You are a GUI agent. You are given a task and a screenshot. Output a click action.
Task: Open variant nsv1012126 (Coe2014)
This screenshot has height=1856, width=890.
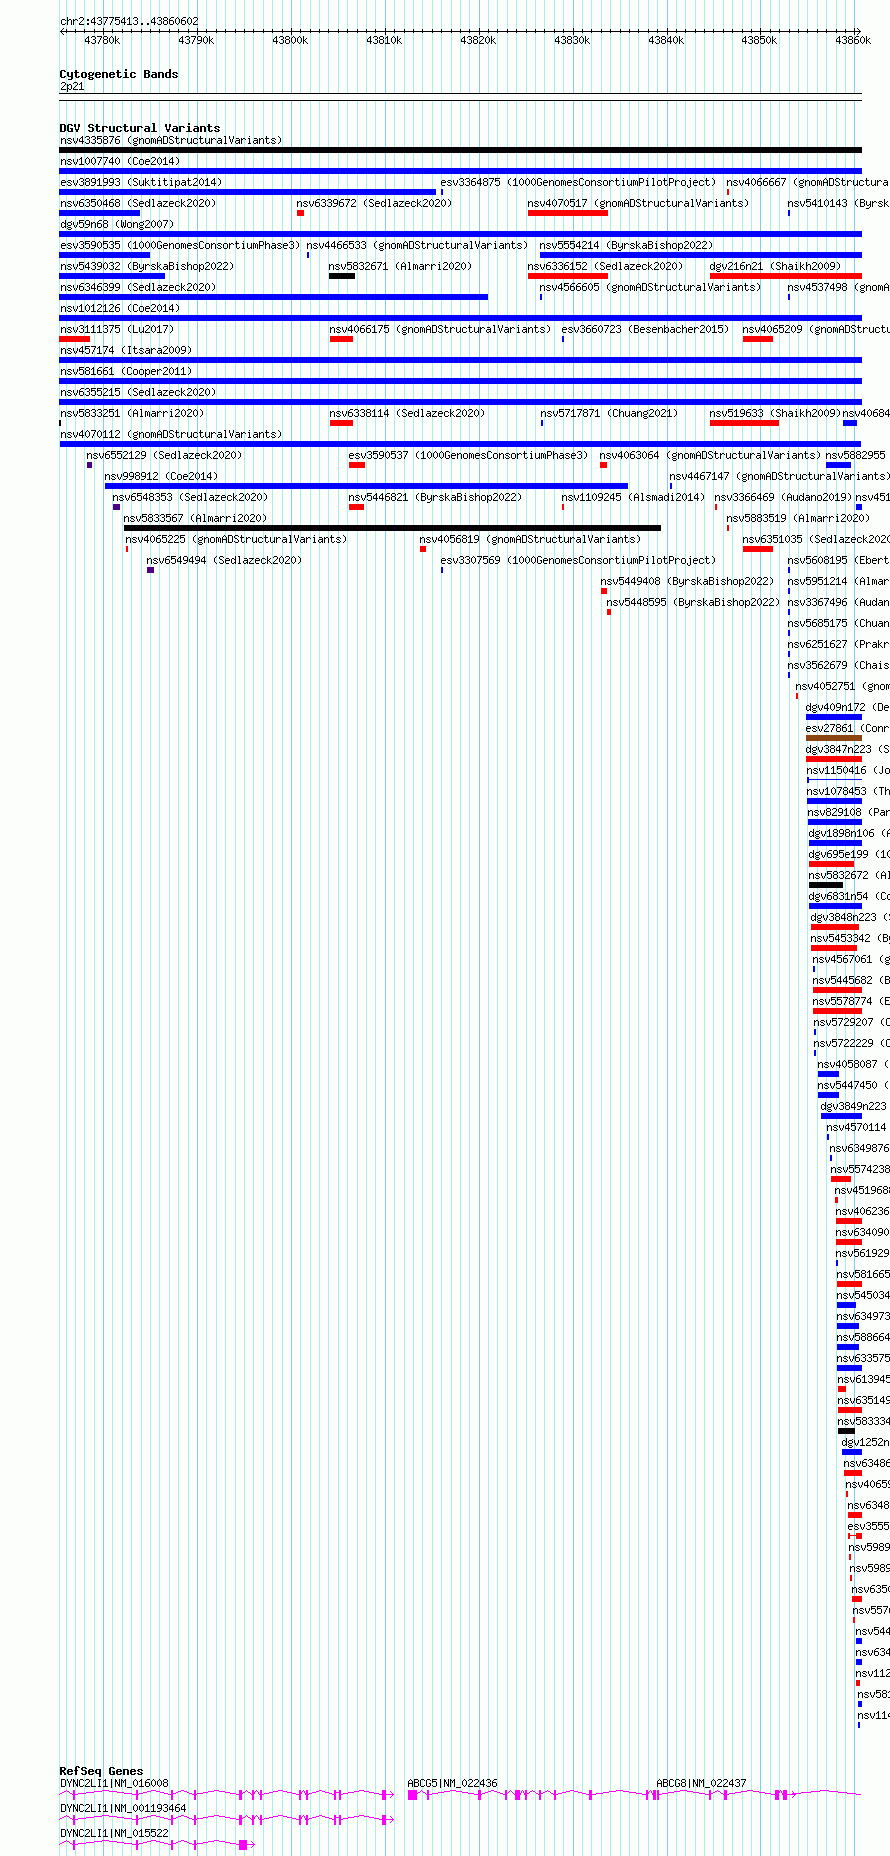tap(120, 308)
